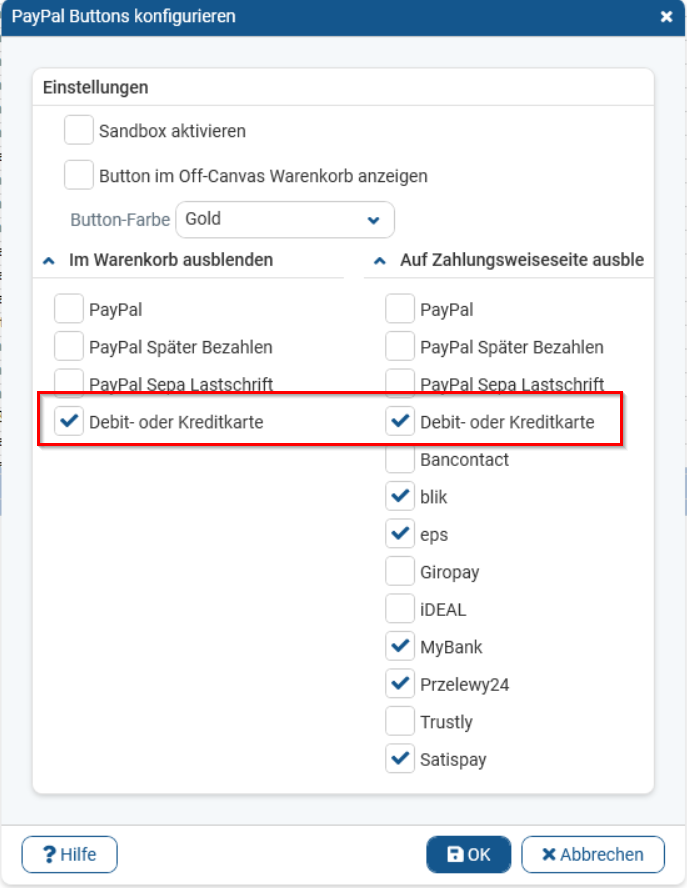Open the Button-Farbe Gold dropdown

point(285,219)
